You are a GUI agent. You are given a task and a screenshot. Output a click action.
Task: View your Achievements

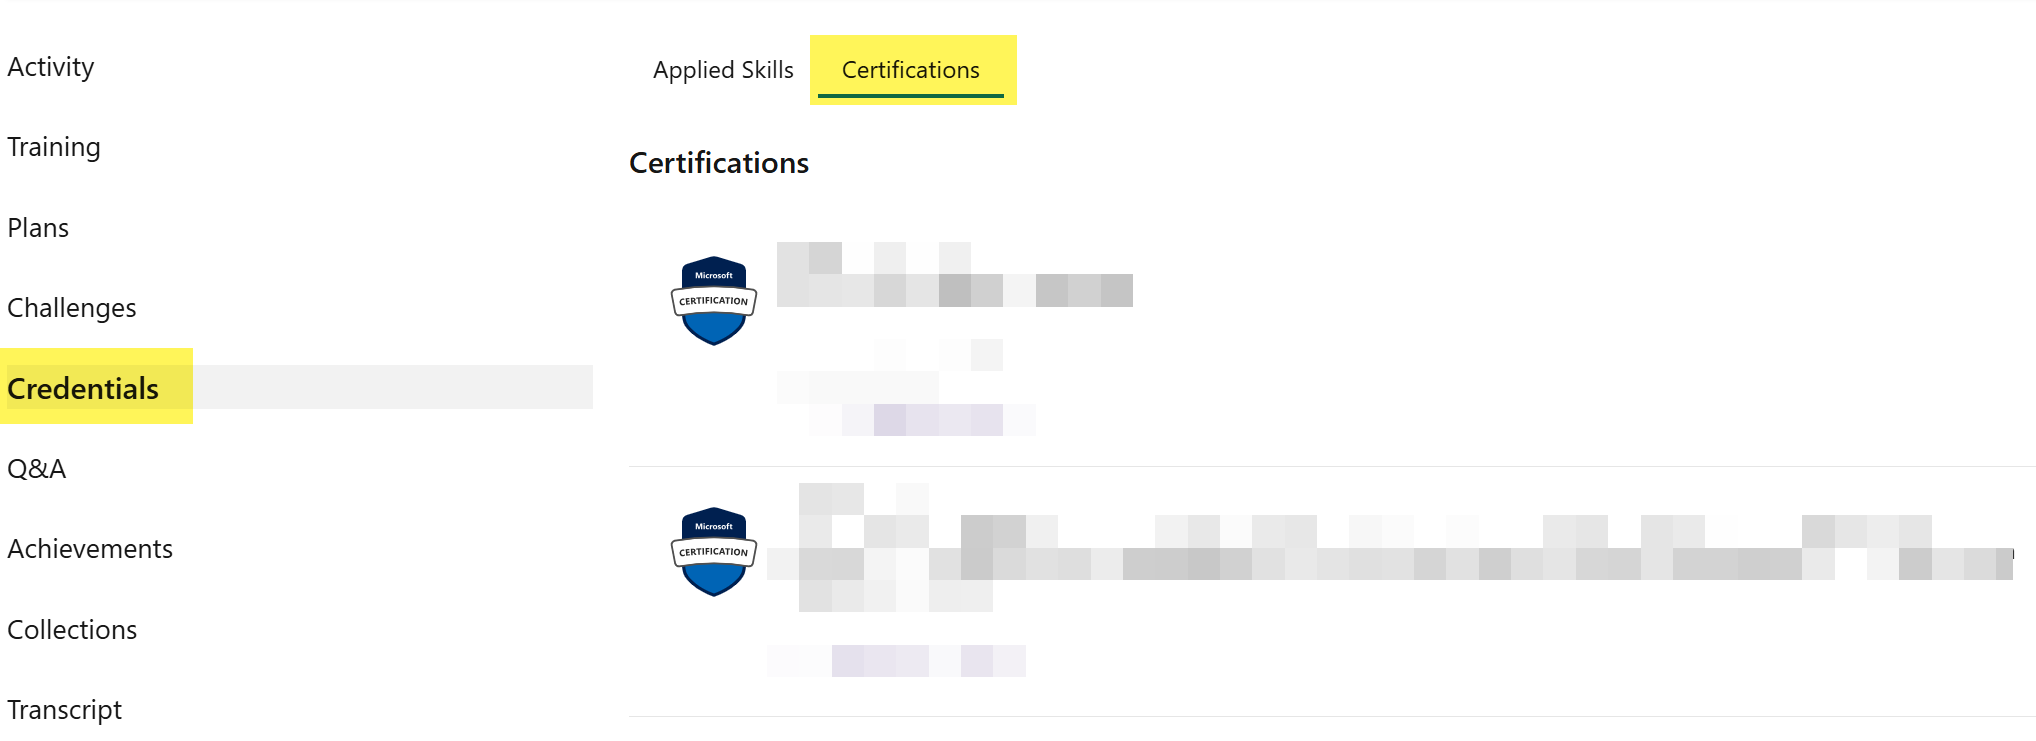[90, 549]
